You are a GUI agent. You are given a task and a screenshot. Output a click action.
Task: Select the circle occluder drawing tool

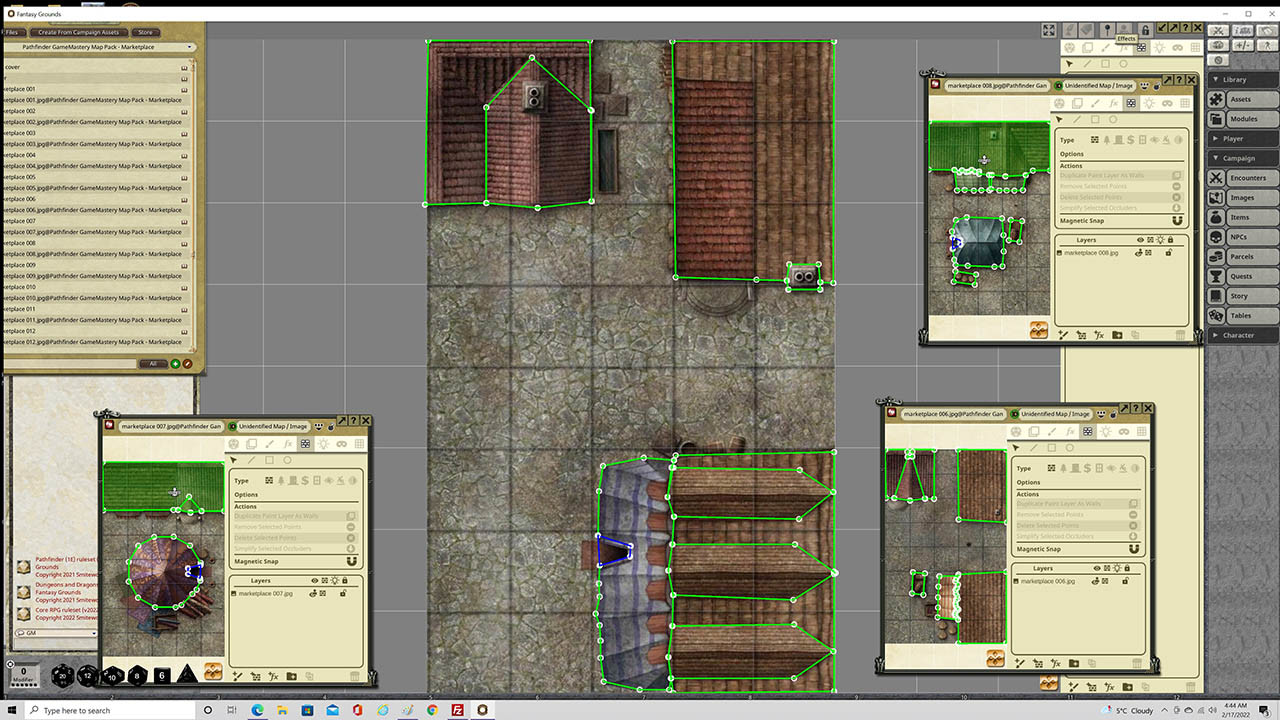(x=287, y=460)
